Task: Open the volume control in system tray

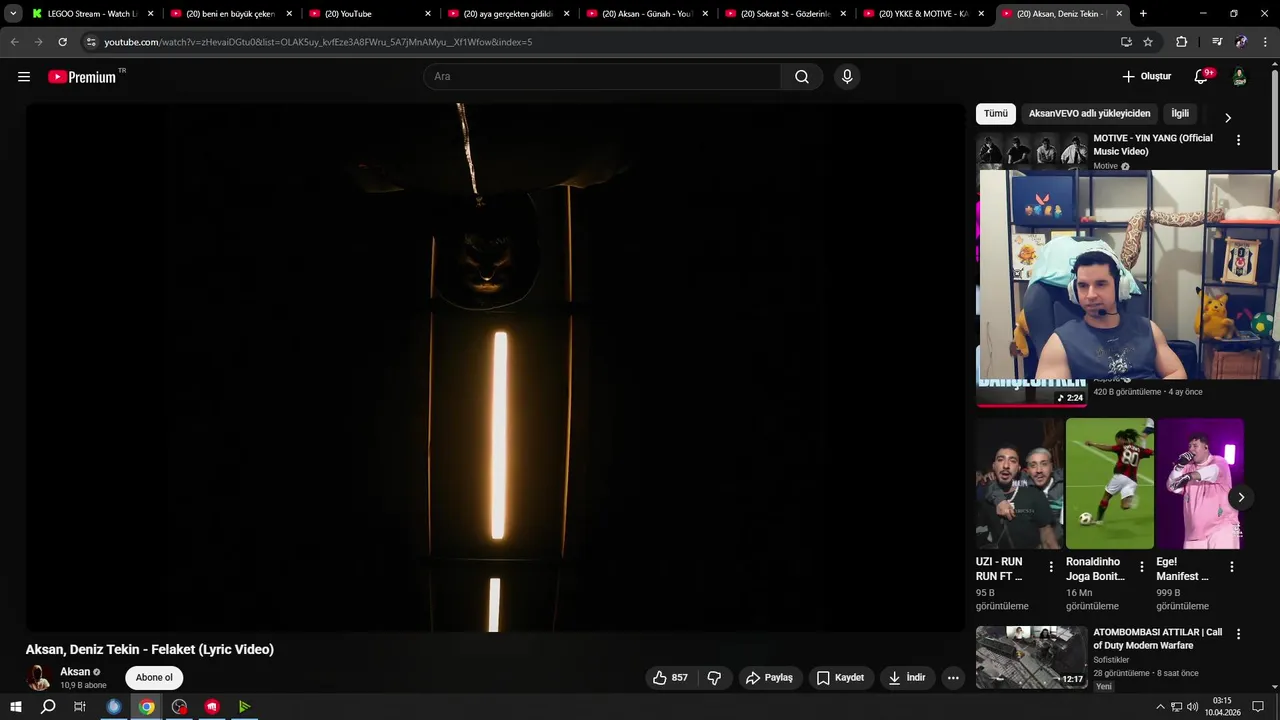Action: pyautogui.click(x=1193, y=707)
